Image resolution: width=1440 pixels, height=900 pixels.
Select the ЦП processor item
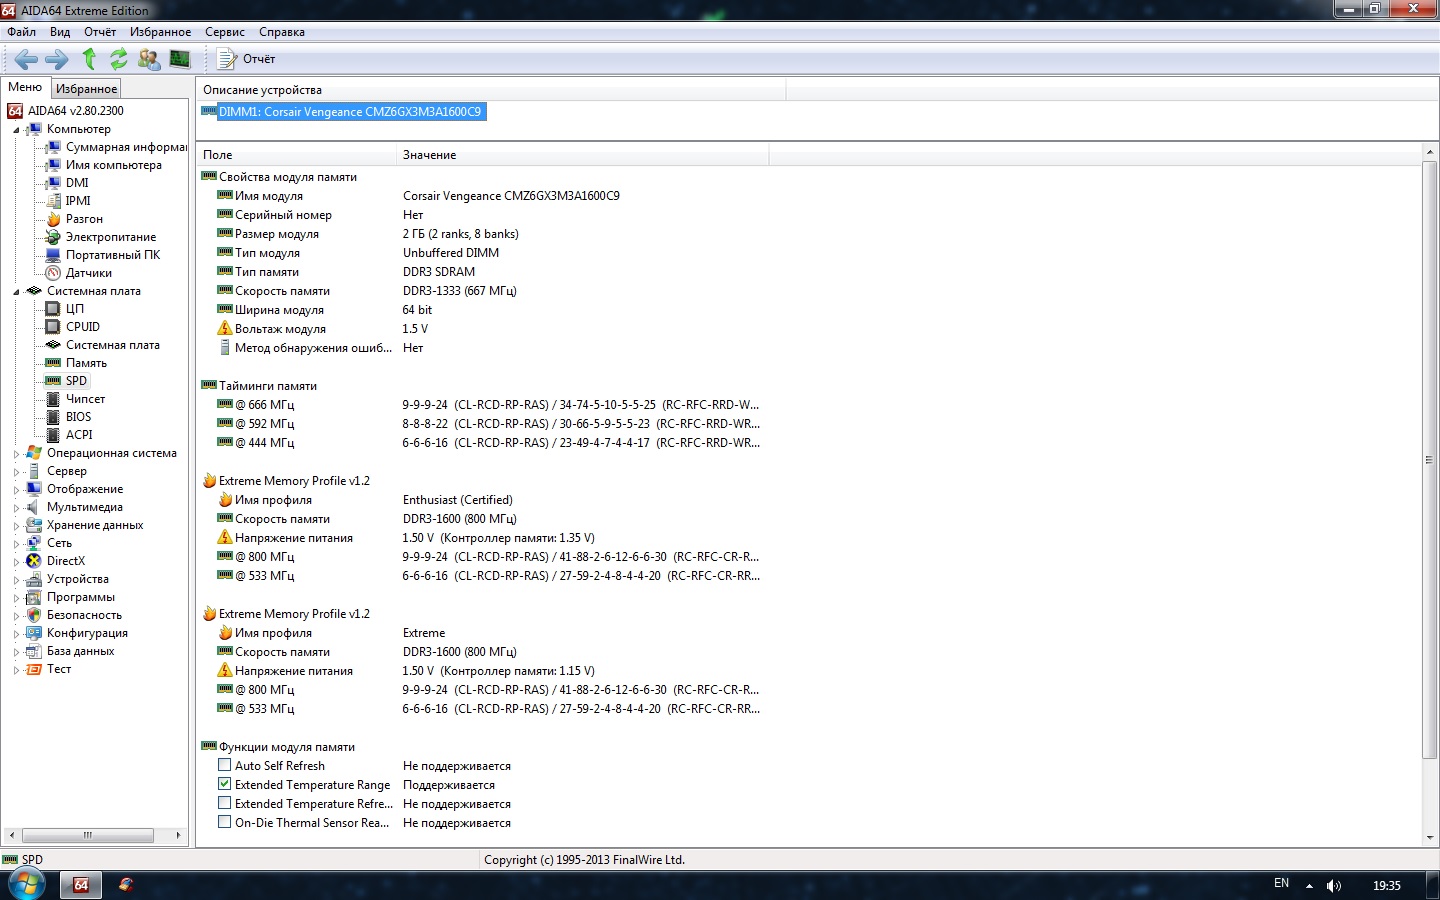(x=75, y=309)
